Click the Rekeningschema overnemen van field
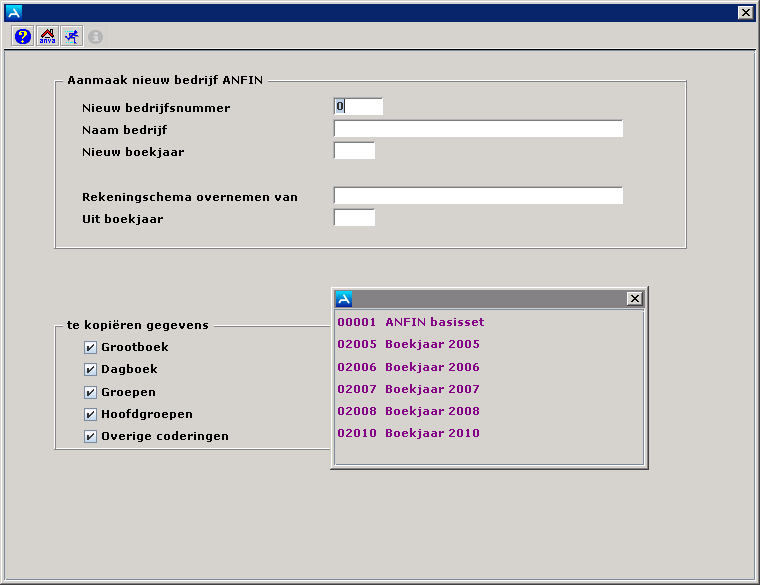The width and height of the screenshot is (760, 585). coord(478,196)
